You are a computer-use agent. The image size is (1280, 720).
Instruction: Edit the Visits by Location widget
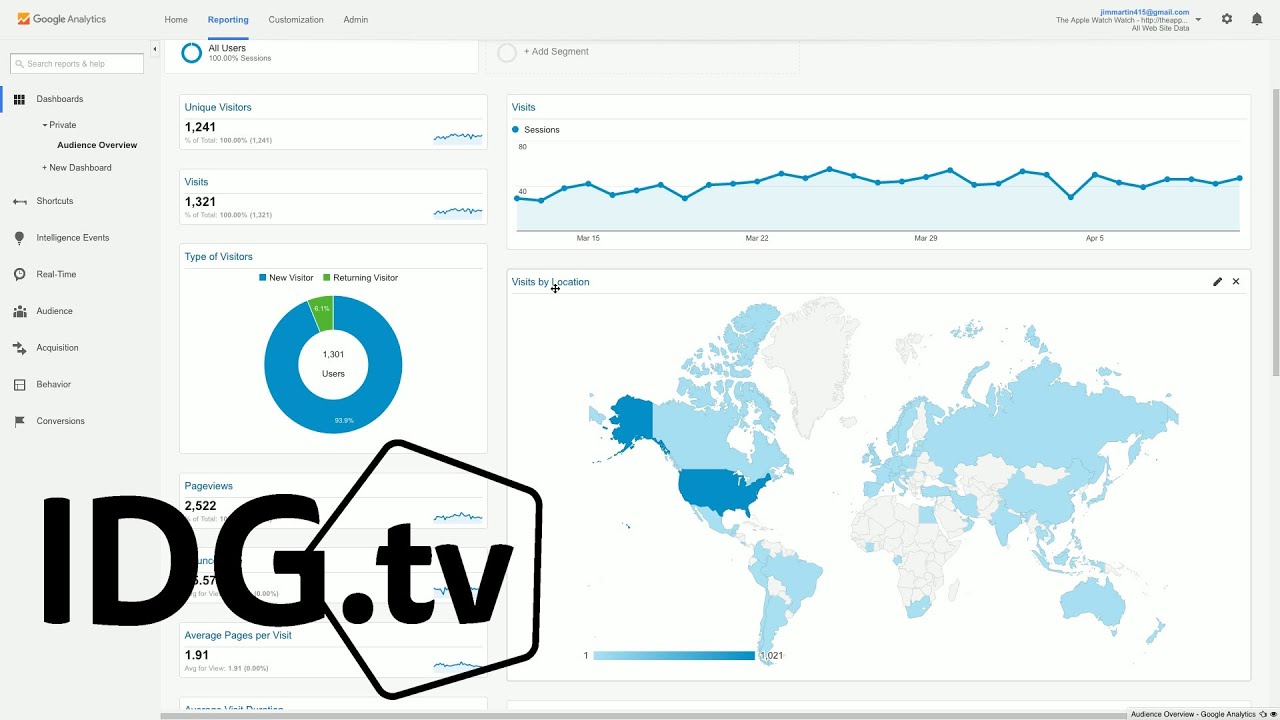(1217, 282)
